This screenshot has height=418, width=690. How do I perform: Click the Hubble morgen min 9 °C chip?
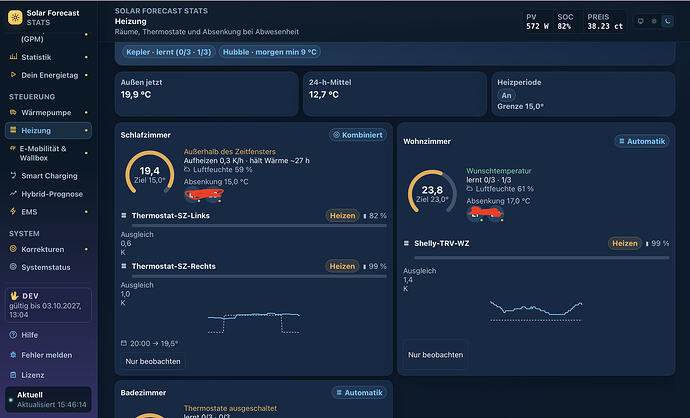click(x=270, y=52)
